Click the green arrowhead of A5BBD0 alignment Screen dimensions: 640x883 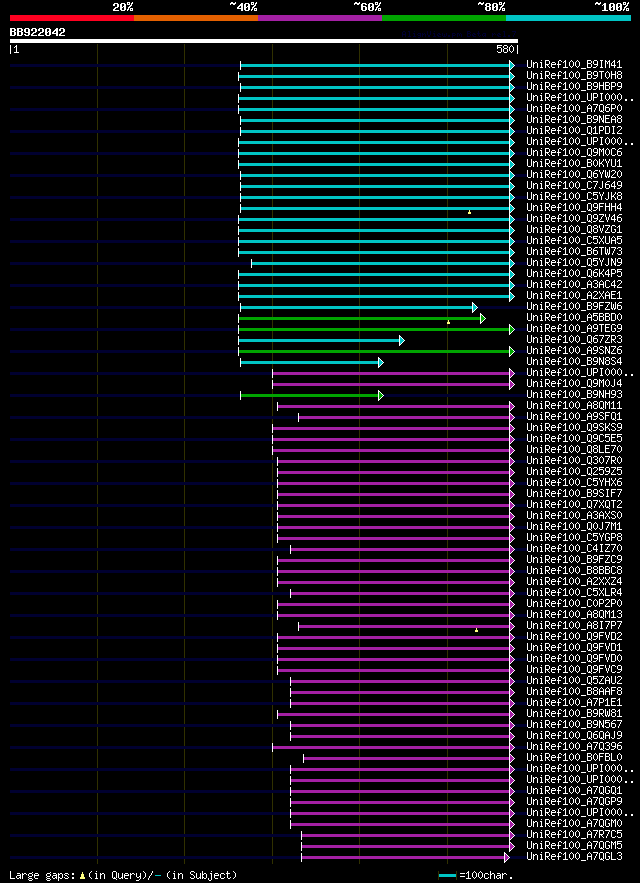[483, 319]
